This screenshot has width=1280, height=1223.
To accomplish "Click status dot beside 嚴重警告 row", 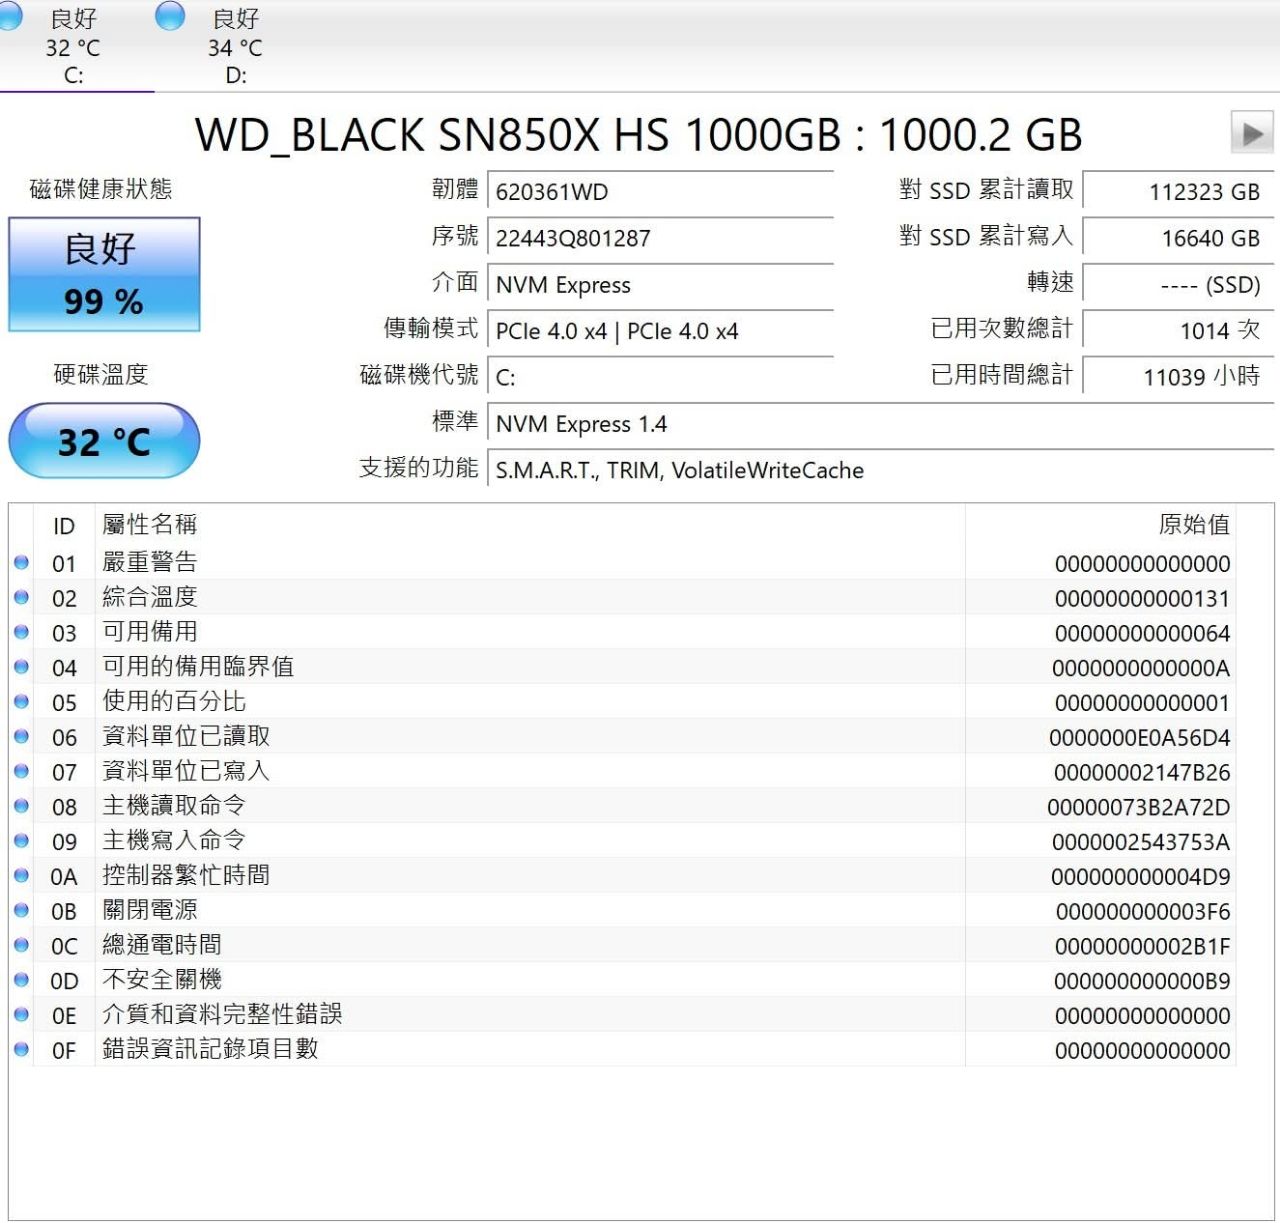I will pyautogui.click(x=21, y=563).
